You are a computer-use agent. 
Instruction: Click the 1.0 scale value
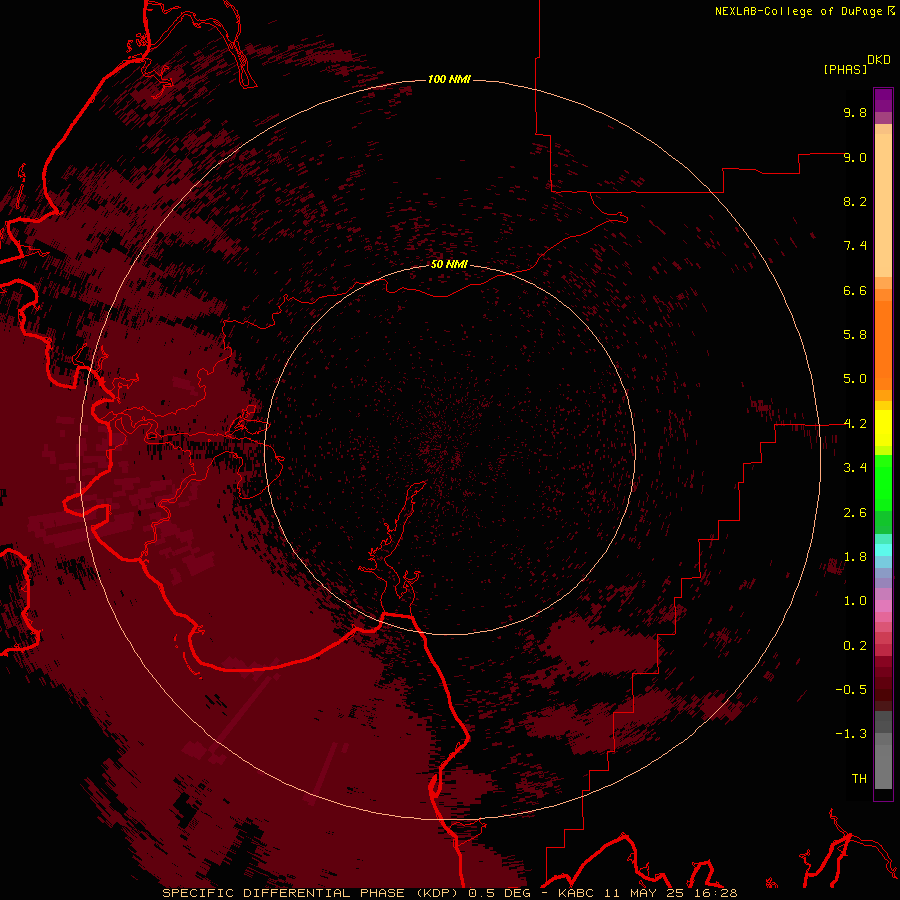(855, 601)
